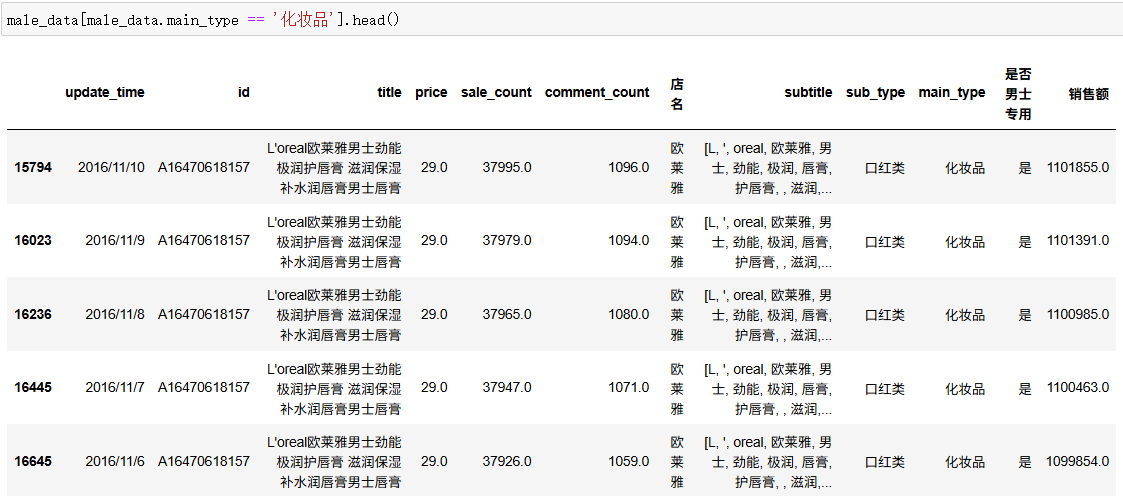Screen dimensions: 1123x496
Task: Click the update_time column header
Action: pyautogui.click(x=105, y=92)
